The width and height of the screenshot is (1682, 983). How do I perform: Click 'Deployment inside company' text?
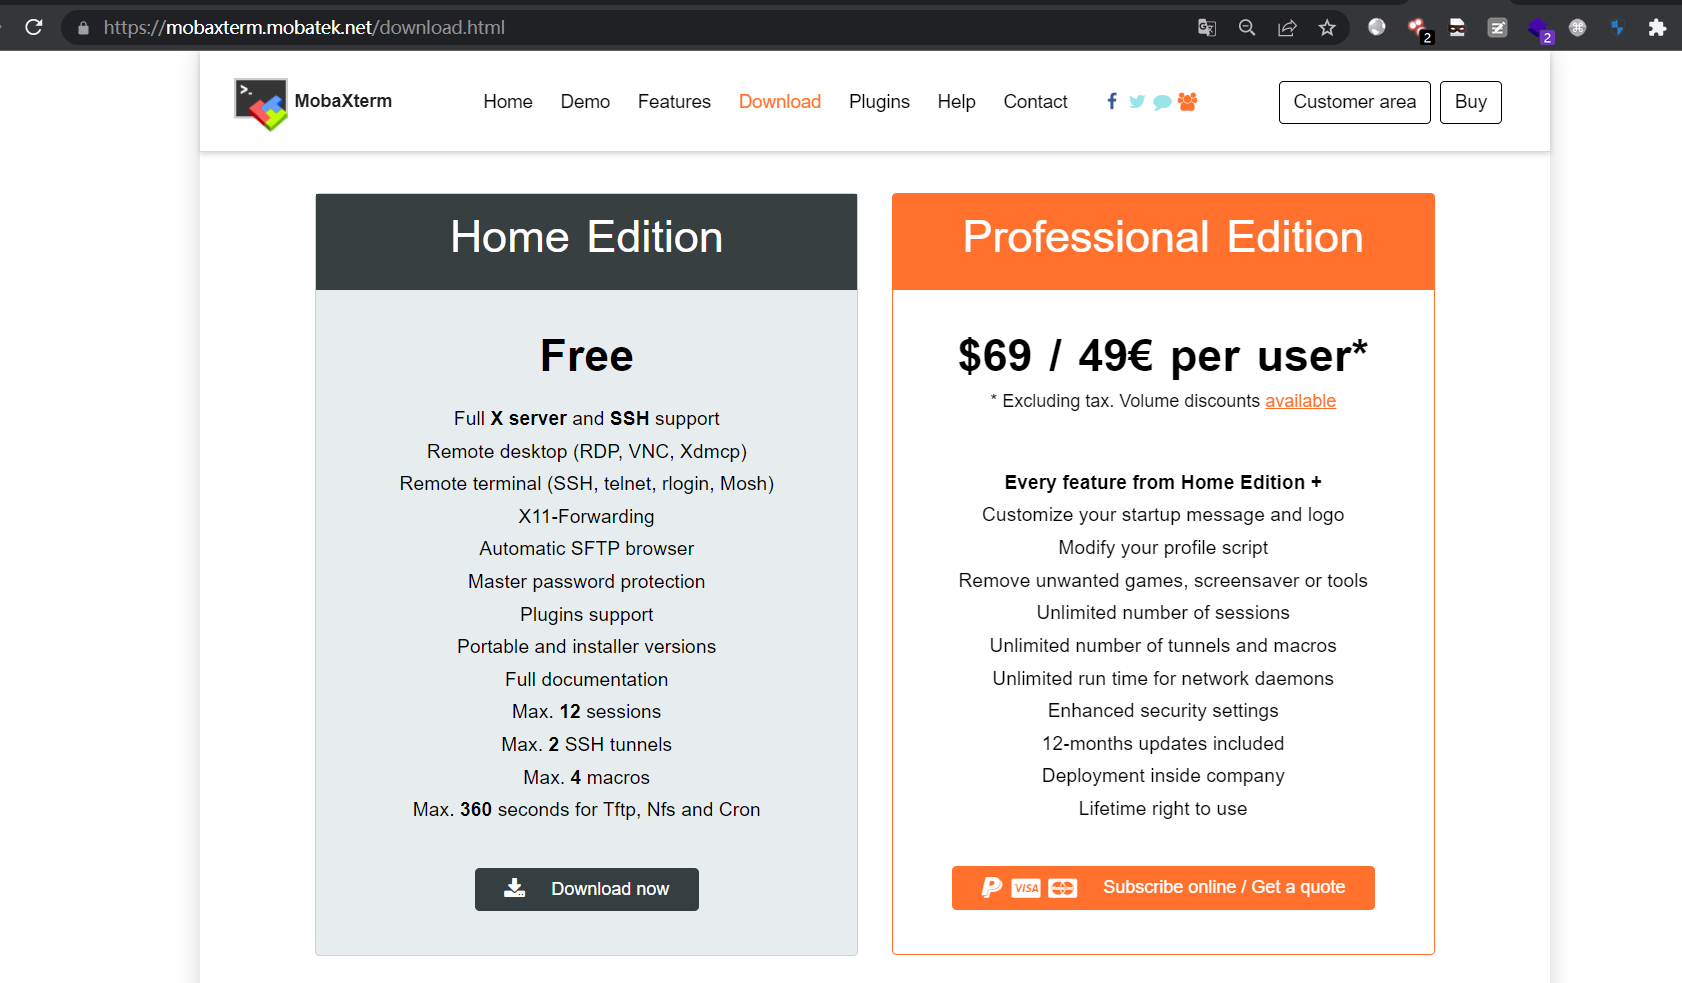(1163, 776)
